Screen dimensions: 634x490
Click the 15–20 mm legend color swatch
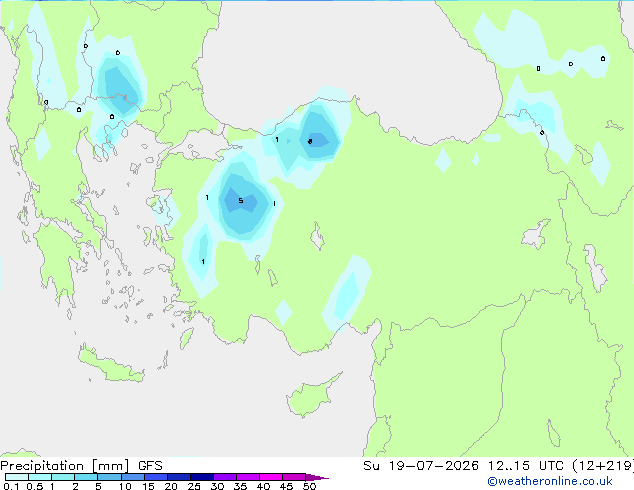point(156,477)
